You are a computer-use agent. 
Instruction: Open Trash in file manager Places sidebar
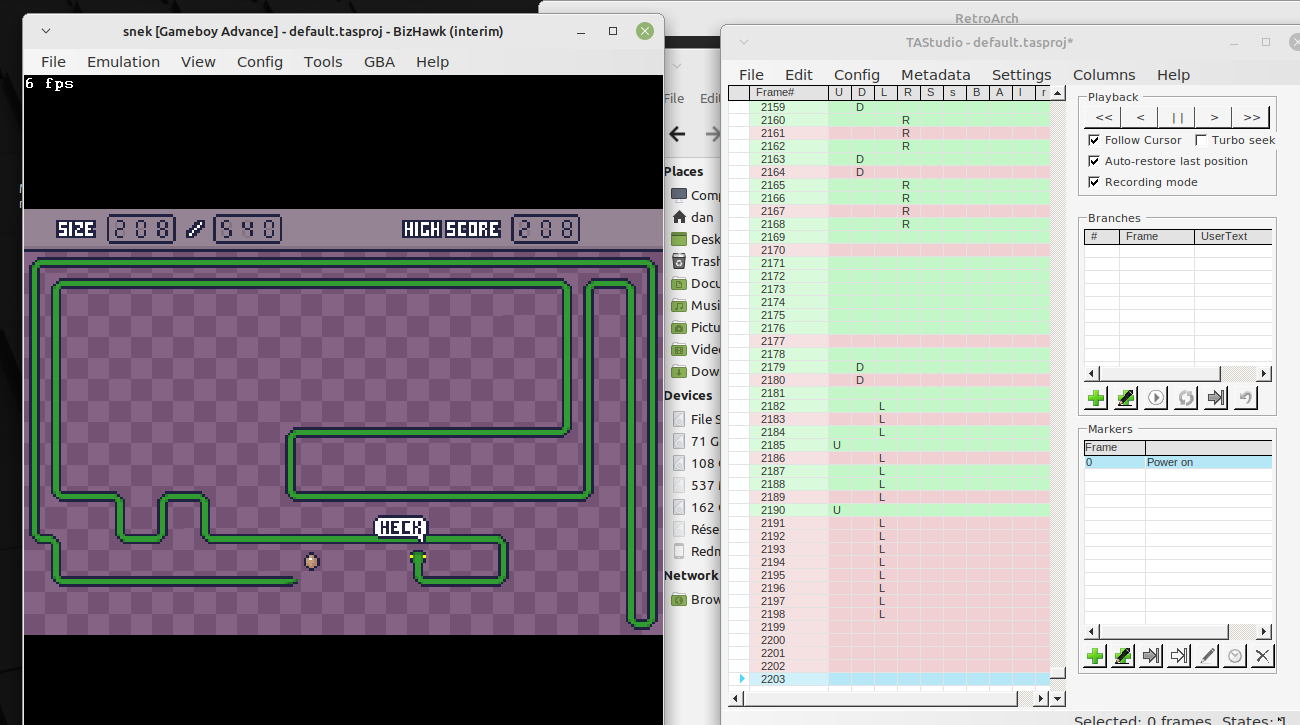click(679, 261)
